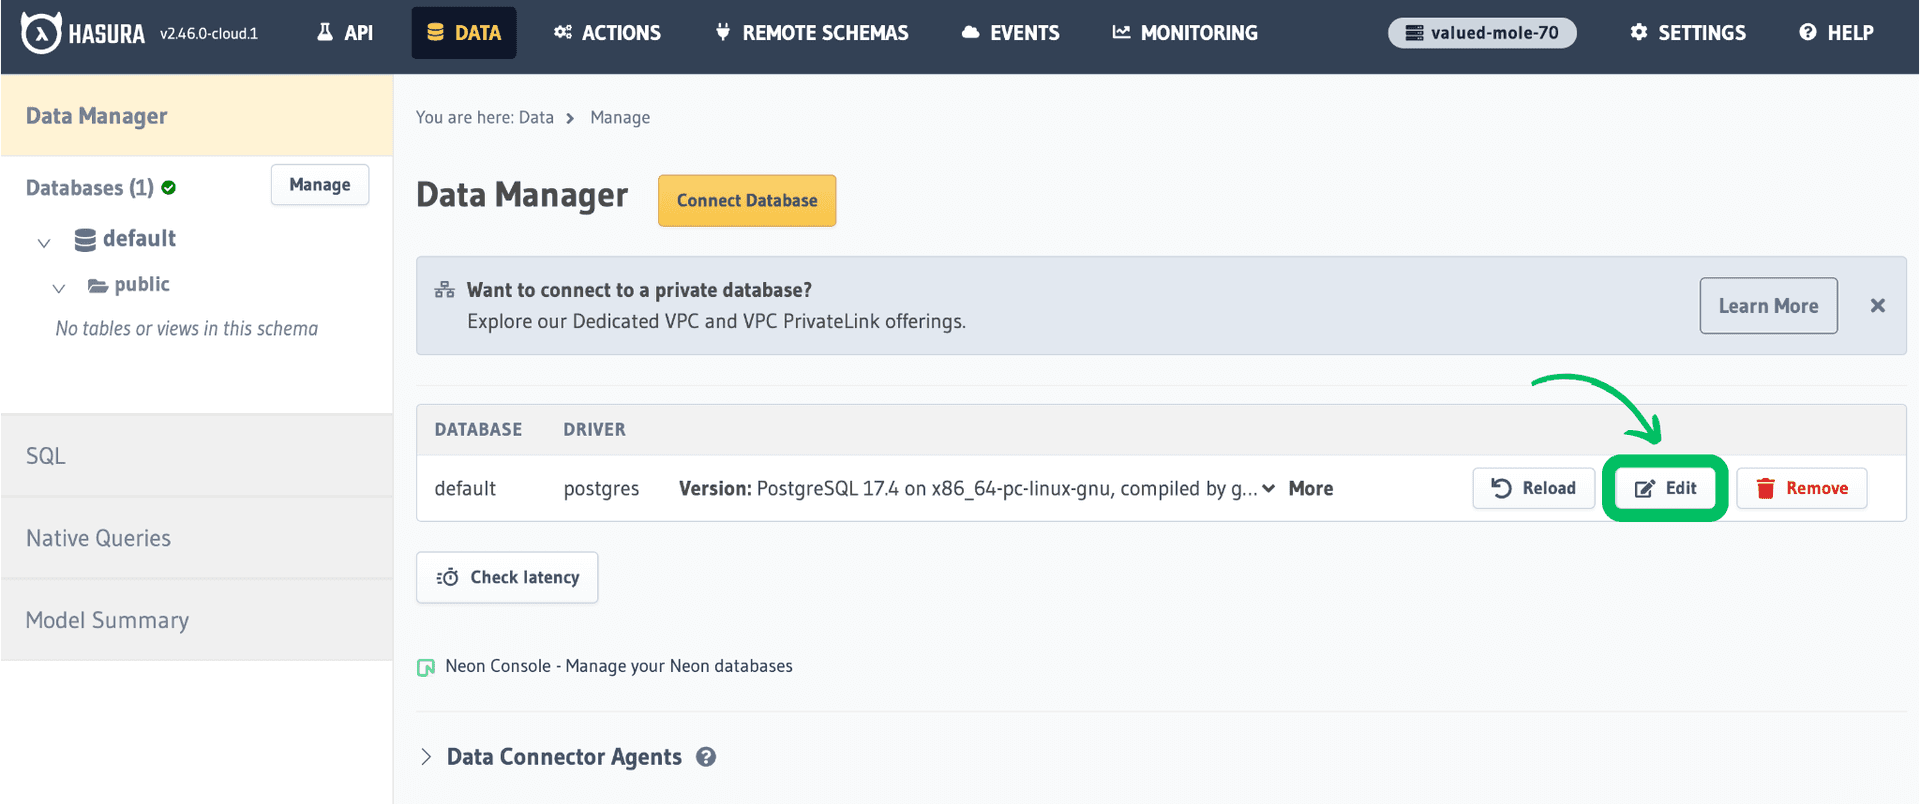
Task: Open the valued-mole-70 project badge
Action: 1481,33
